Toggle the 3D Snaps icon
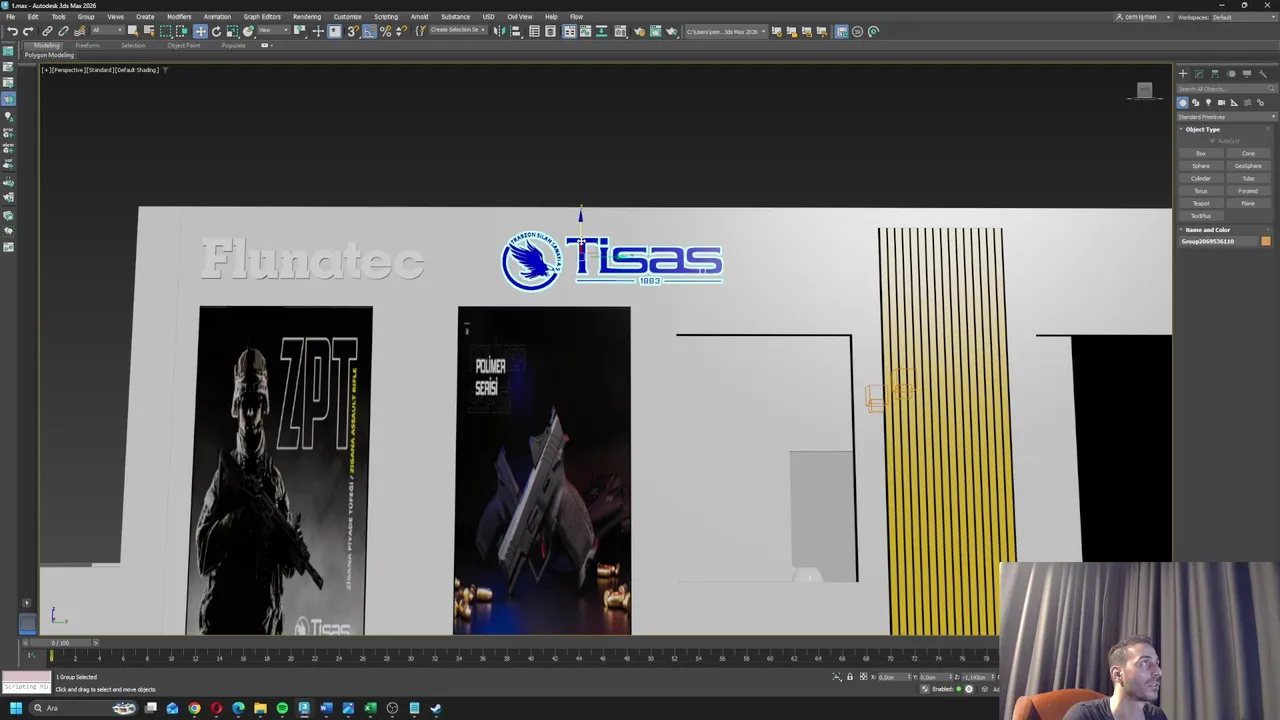1280x720 pixels. tap(353, 31)
